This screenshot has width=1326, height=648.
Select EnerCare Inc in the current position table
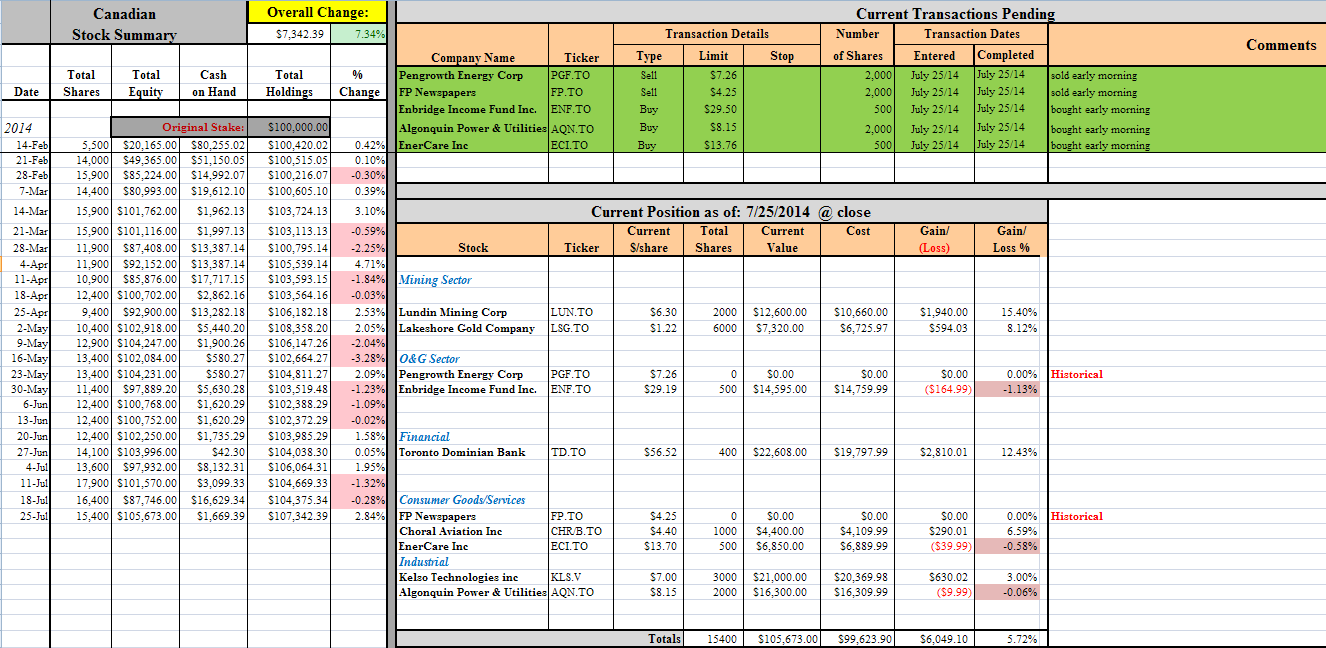[x=433, y=547]
